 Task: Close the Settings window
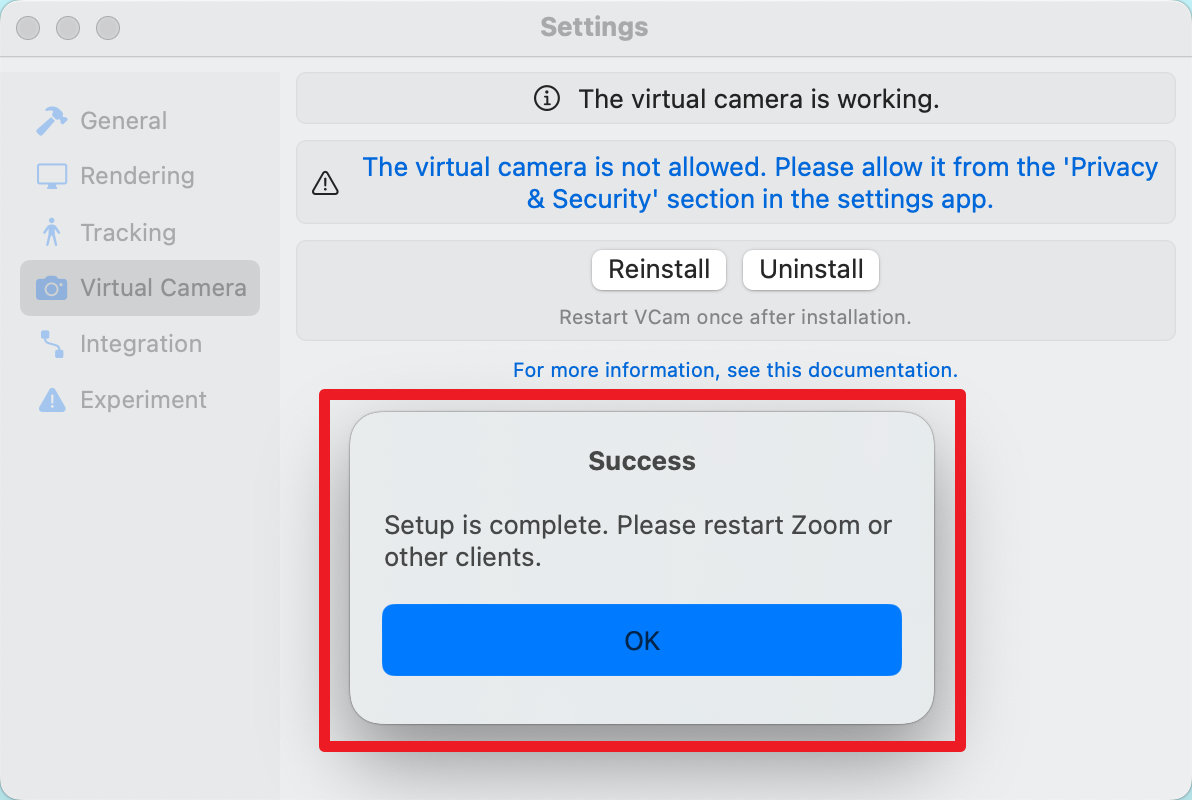[x=28, y=28]
